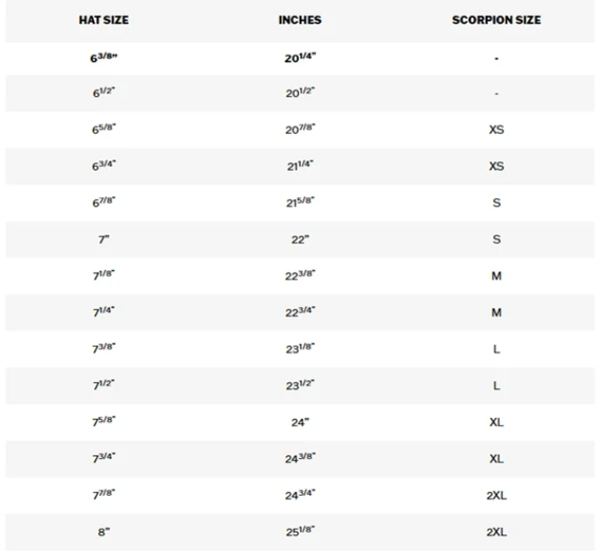Click 2XL in the 24 3/4" row
Image resolution: width=602 pixels, height=558 pixels.
[x=496, y=495]
